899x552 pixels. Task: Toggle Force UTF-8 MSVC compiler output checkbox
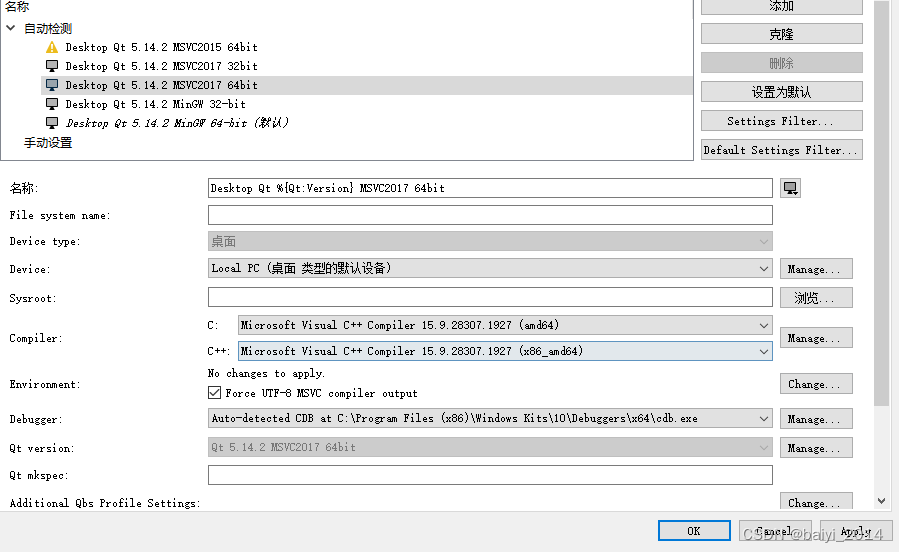coord(214,393)
